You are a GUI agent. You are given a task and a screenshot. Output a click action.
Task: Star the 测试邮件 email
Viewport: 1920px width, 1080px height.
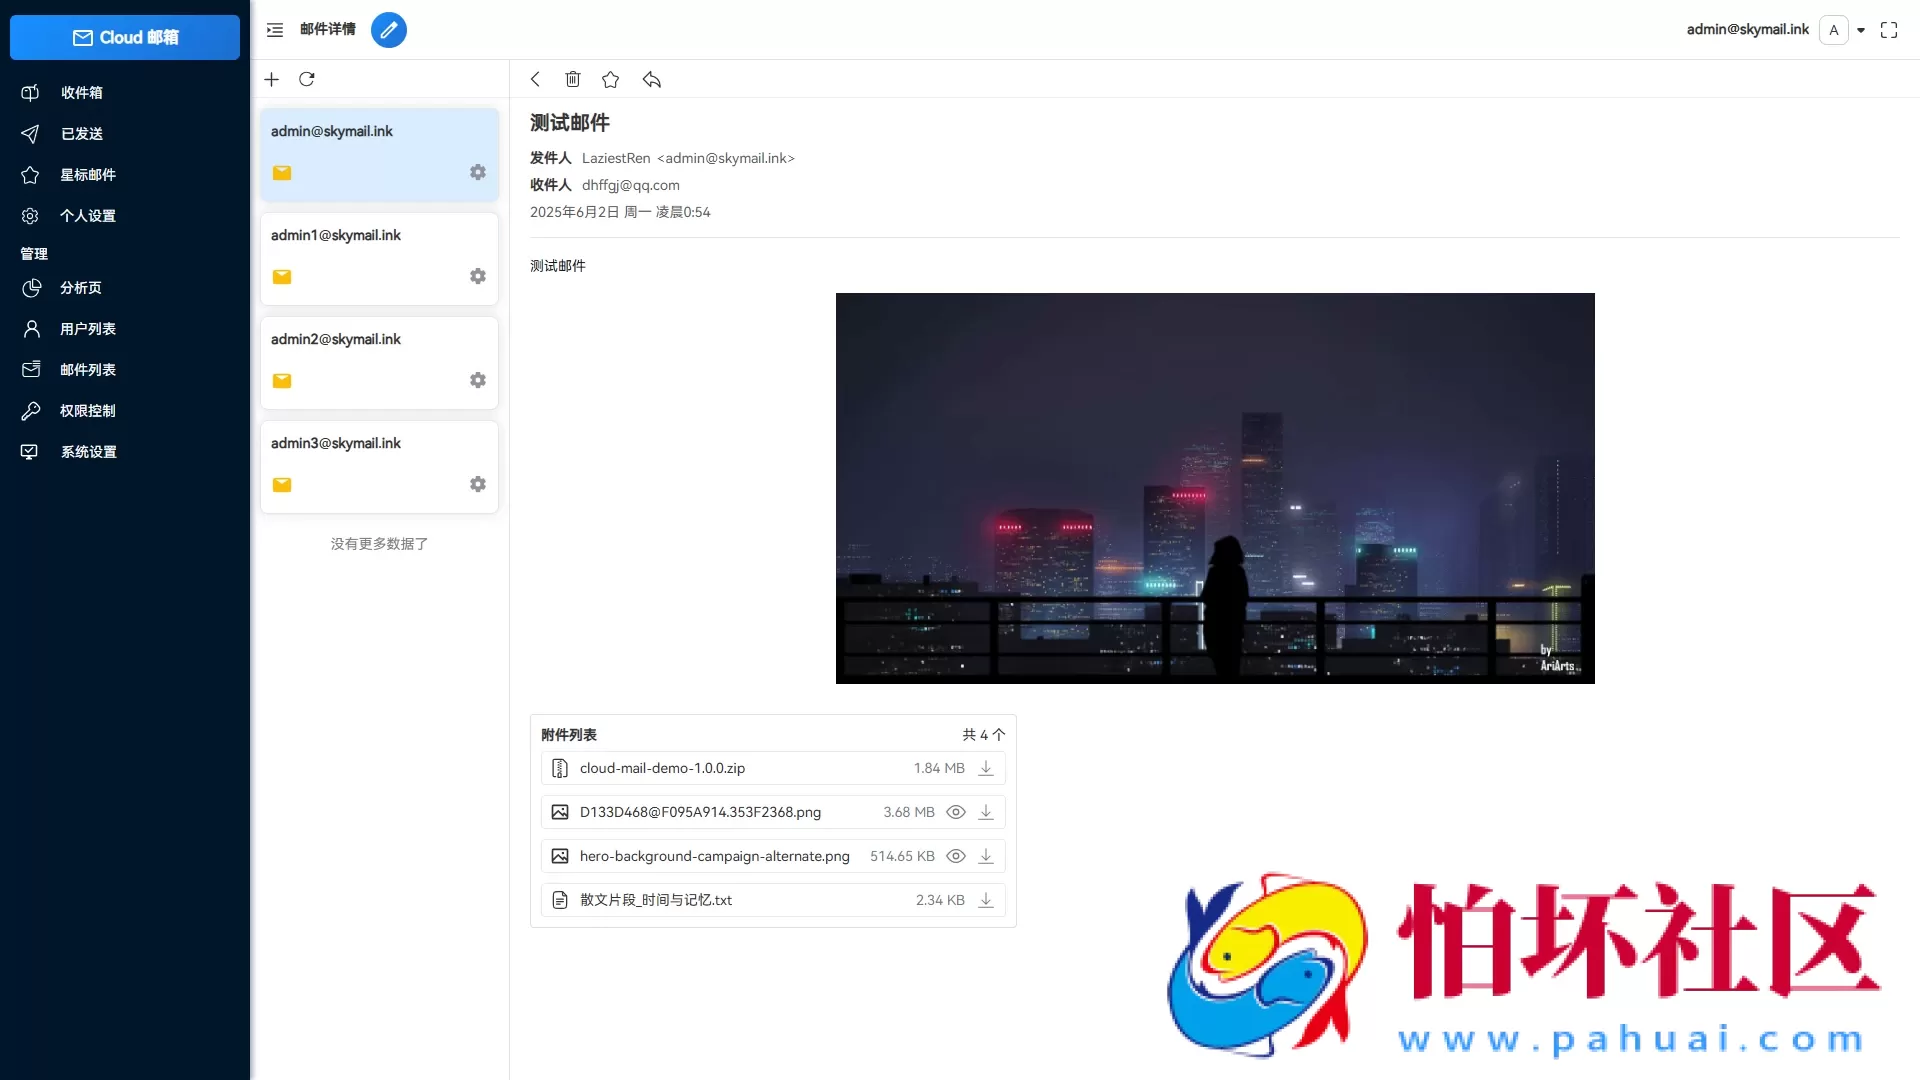[x=611, y=80]
